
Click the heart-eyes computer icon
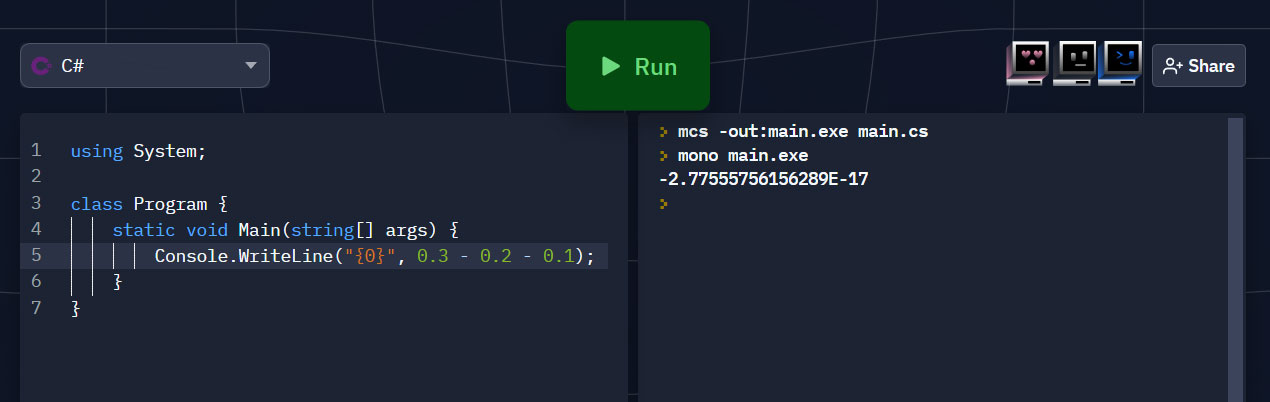click(1027, 64)
